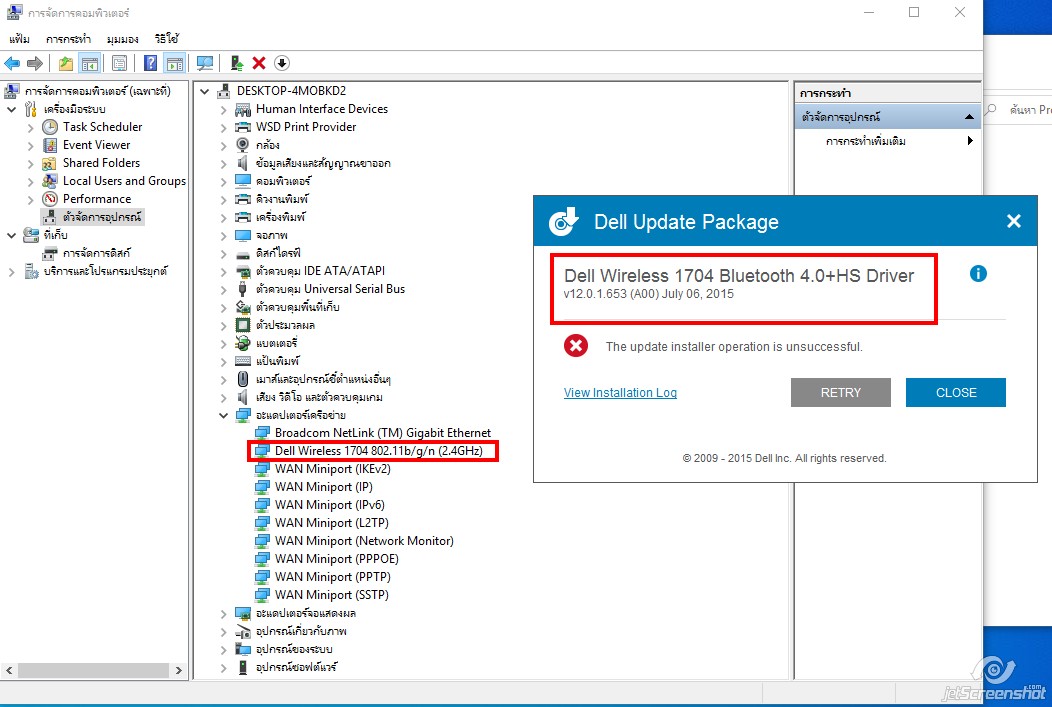This screenshot has width=1052, height=707.
Task: Open the มุมมอง menu
Action: [122, 39]
